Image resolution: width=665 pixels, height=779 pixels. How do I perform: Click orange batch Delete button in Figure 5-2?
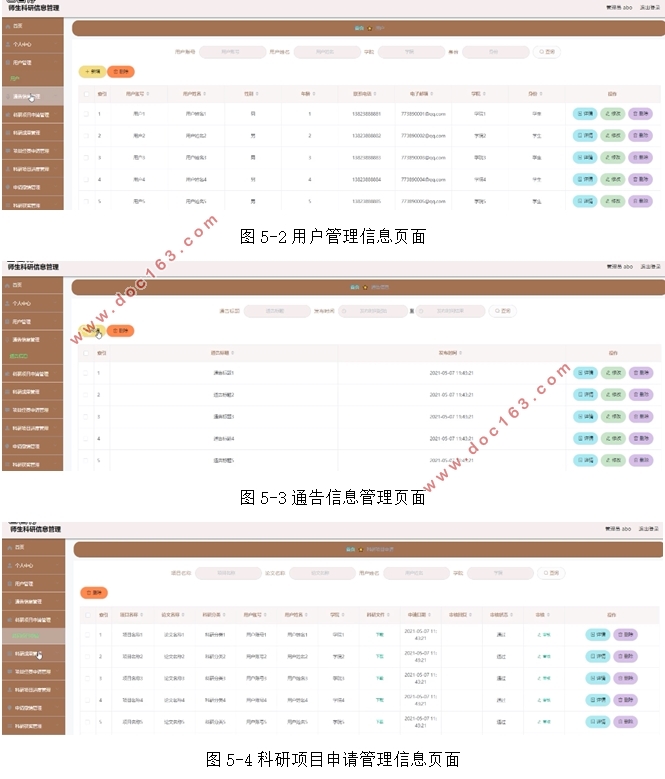tap(121, 72)
